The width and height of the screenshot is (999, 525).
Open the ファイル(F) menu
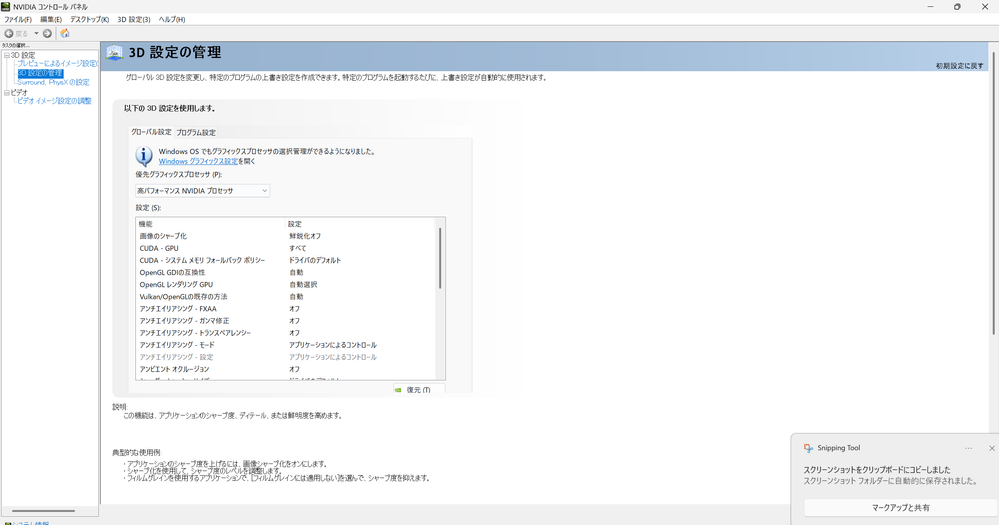[18, 20]
